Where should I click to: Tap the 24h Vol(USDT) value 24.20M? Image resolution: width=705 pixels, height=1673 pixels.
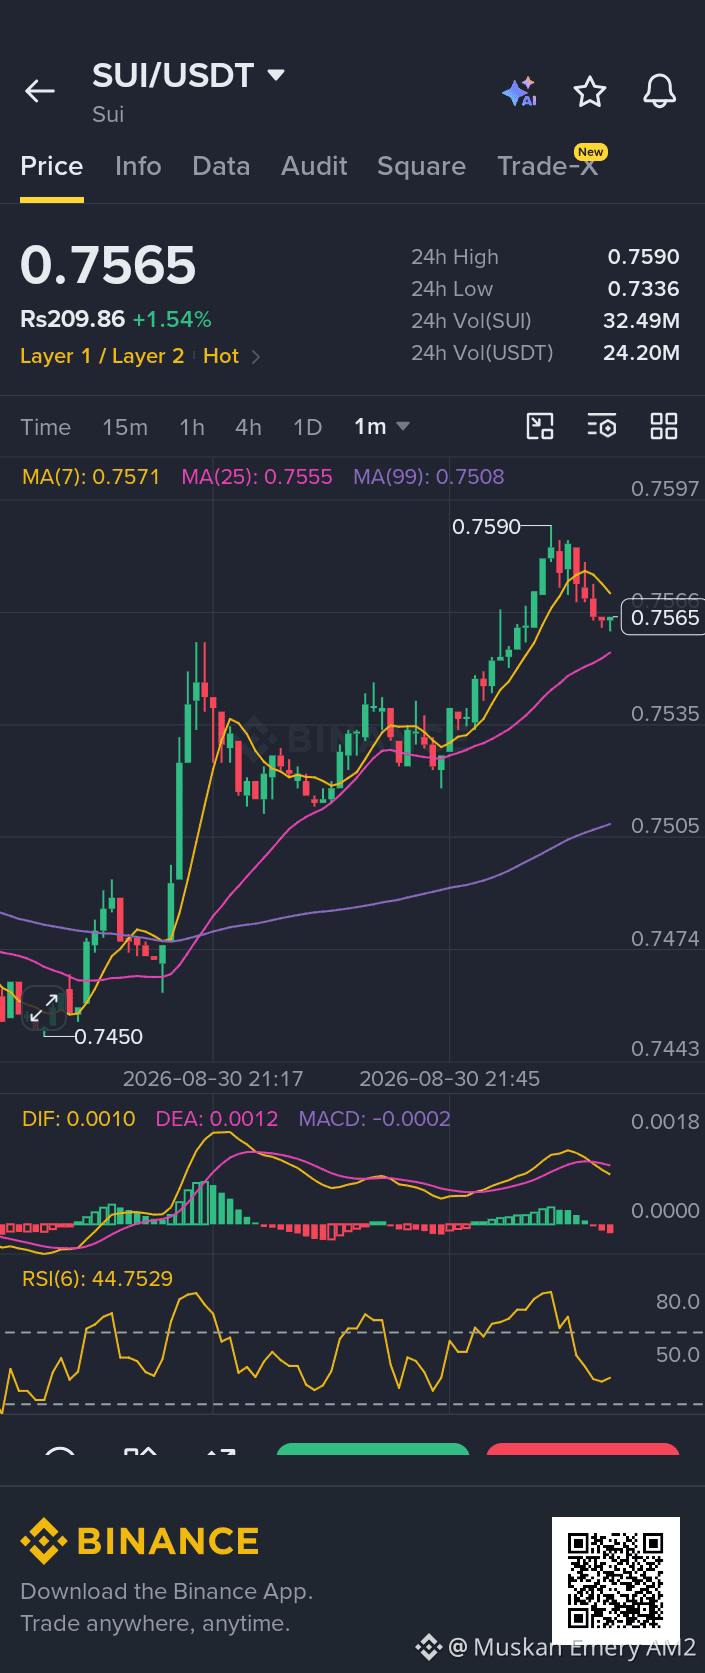pyautogui.click(x=641, y=353)
